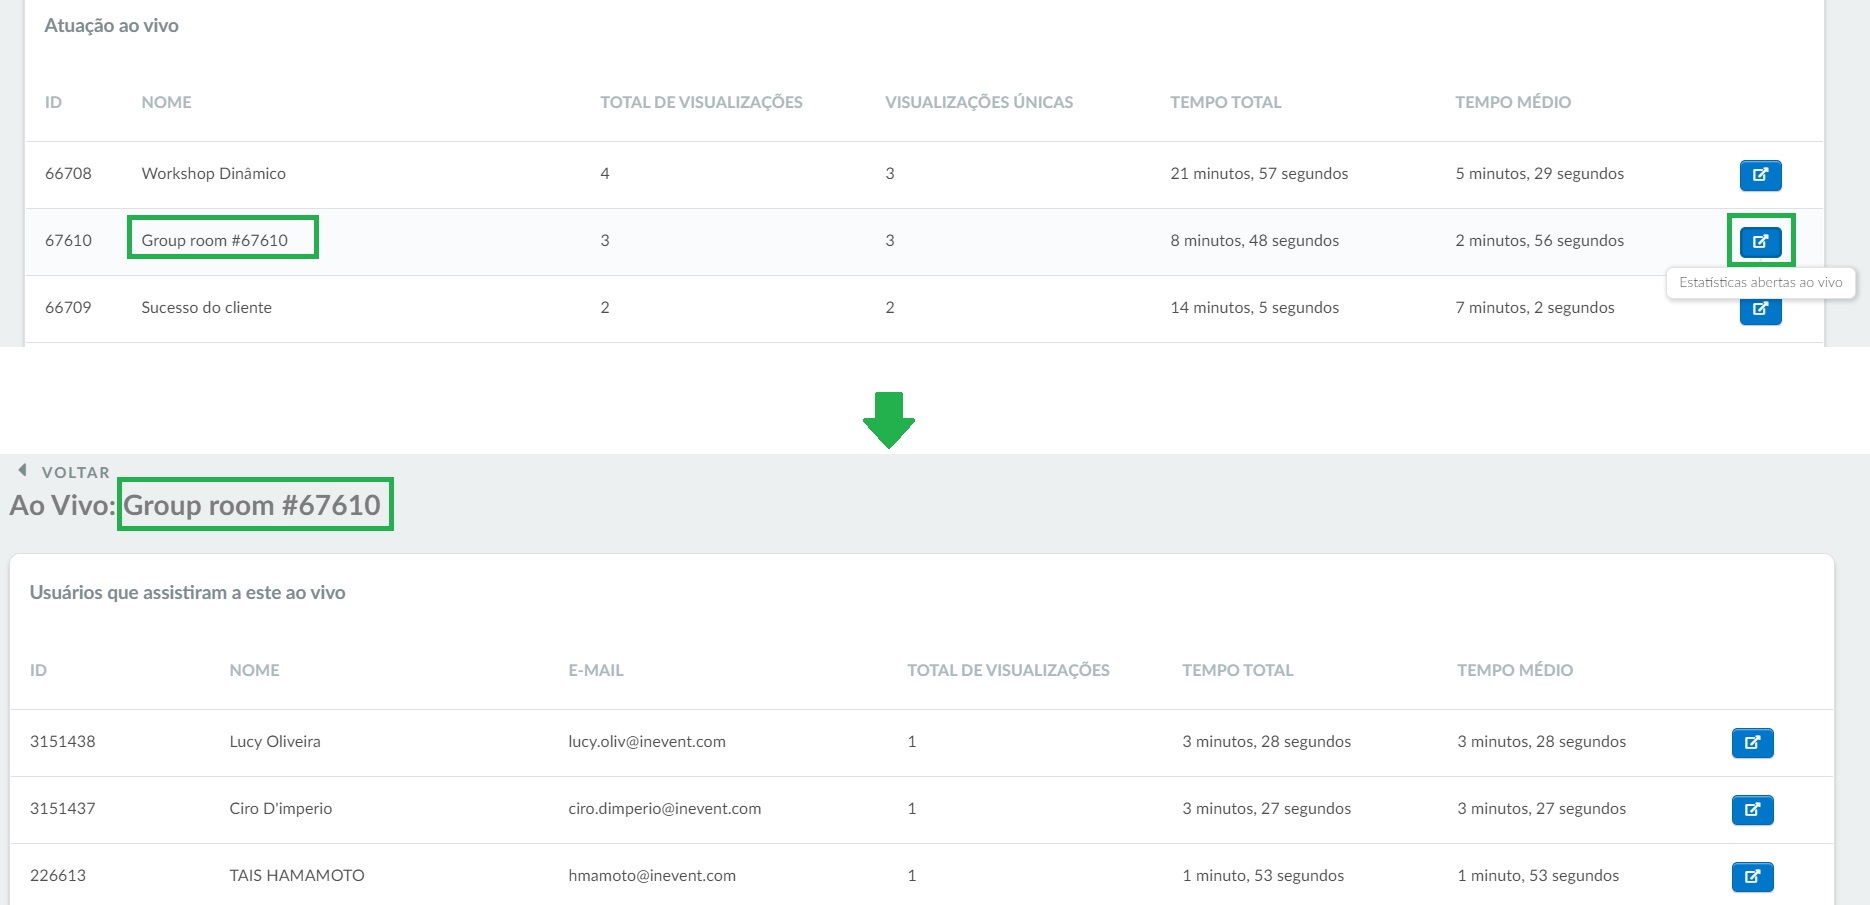This screenshot has width=1870, height=905.
Task: Click ID 66709 cell
Action: 68,307
